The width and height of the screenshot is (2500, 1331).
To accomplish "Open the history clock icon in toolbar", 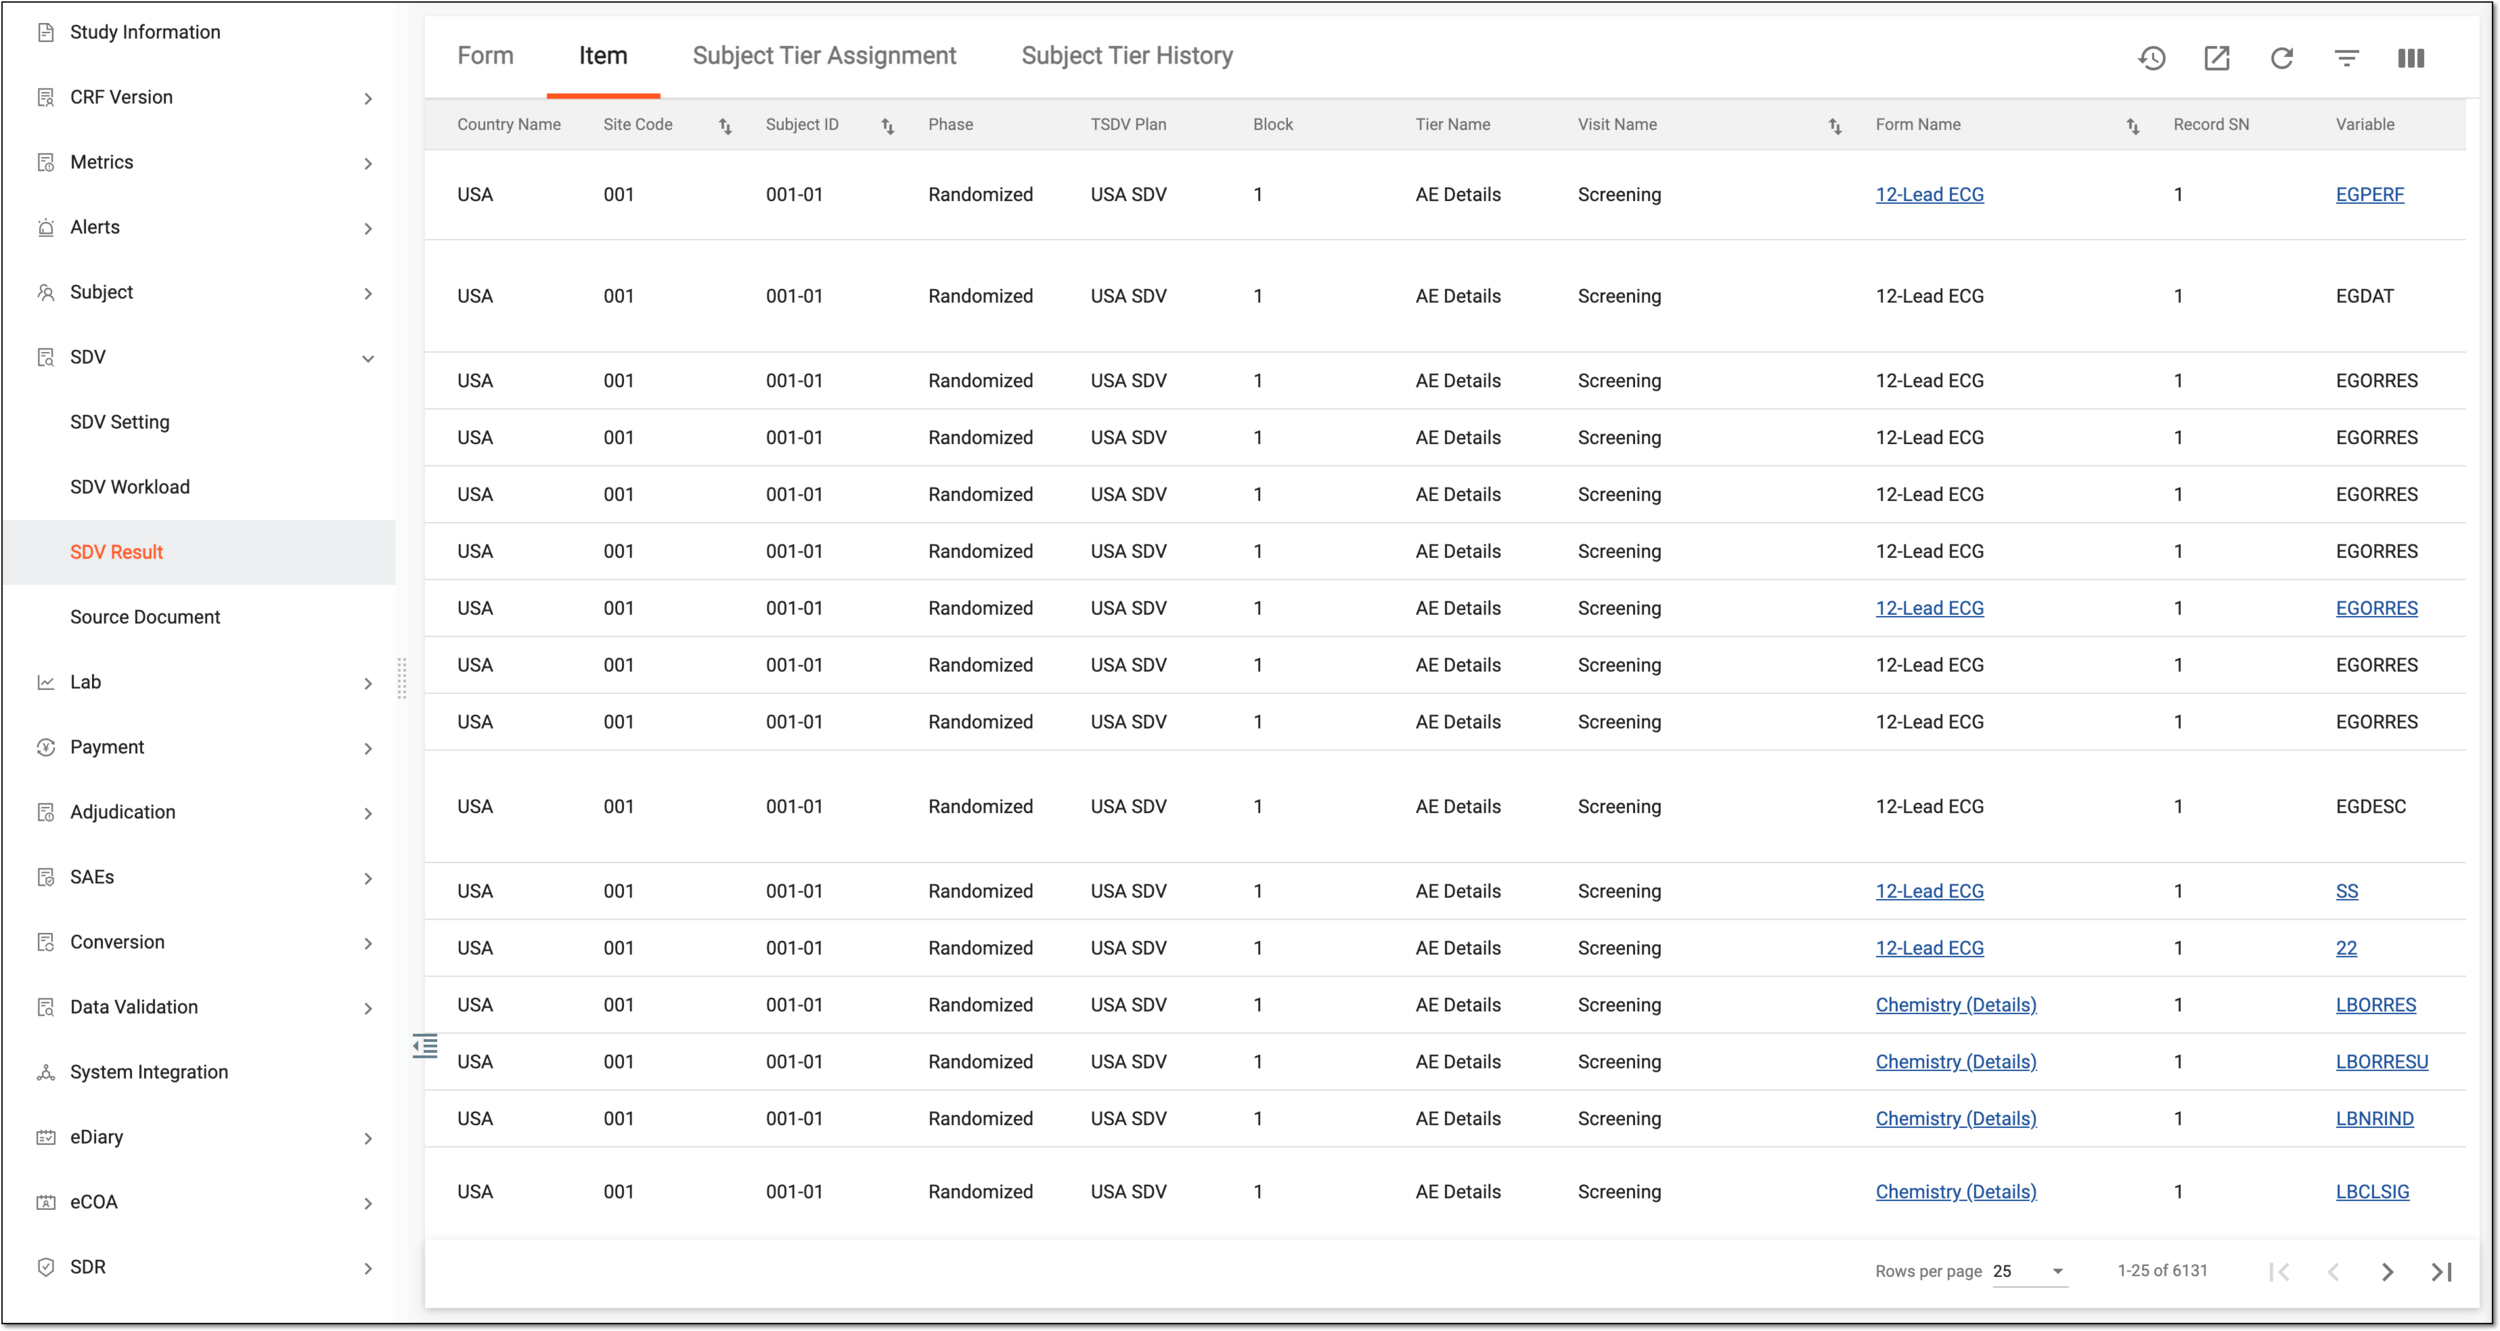I will point(2152,58).
